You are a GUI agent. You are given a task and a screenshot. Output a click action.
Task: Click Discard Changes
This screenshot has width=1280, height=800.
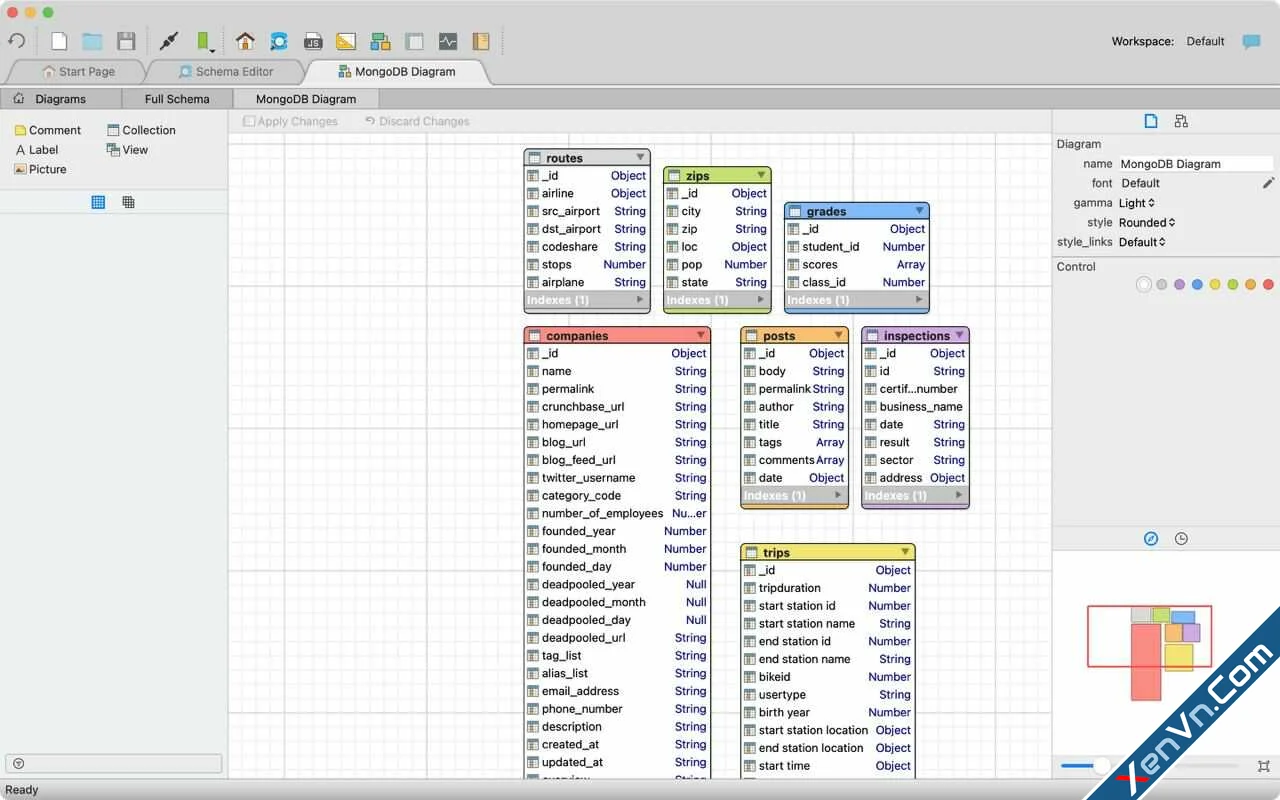click(x=417, y=122)
